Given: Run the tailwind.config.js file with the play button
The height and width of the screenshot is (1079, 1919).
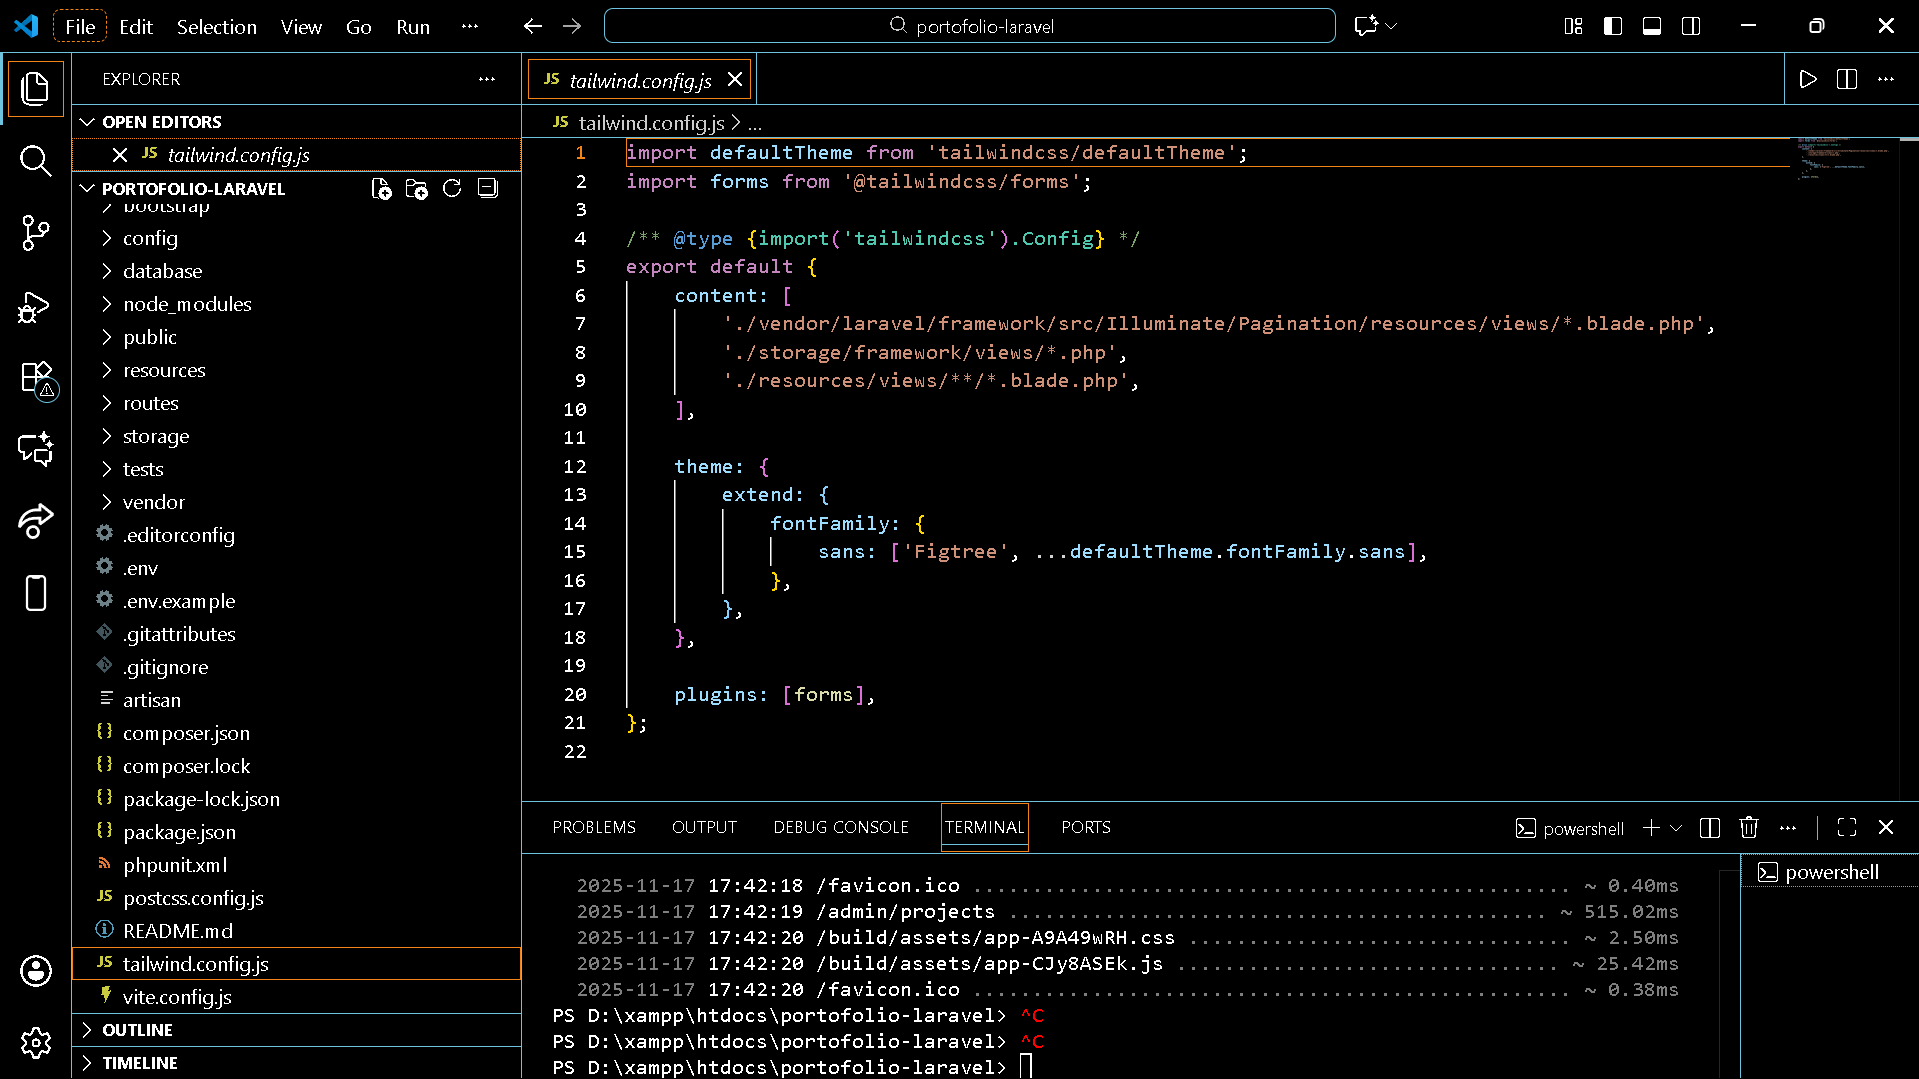Looking at the screenshot, I should pyautogui.click(x=1807, y=79).
